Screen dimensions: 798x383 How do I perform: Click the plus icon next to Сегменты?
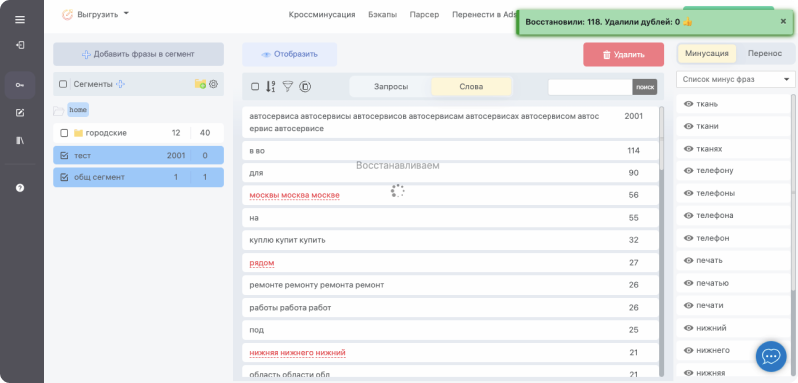pyautogui.click(x=120, y=84)
